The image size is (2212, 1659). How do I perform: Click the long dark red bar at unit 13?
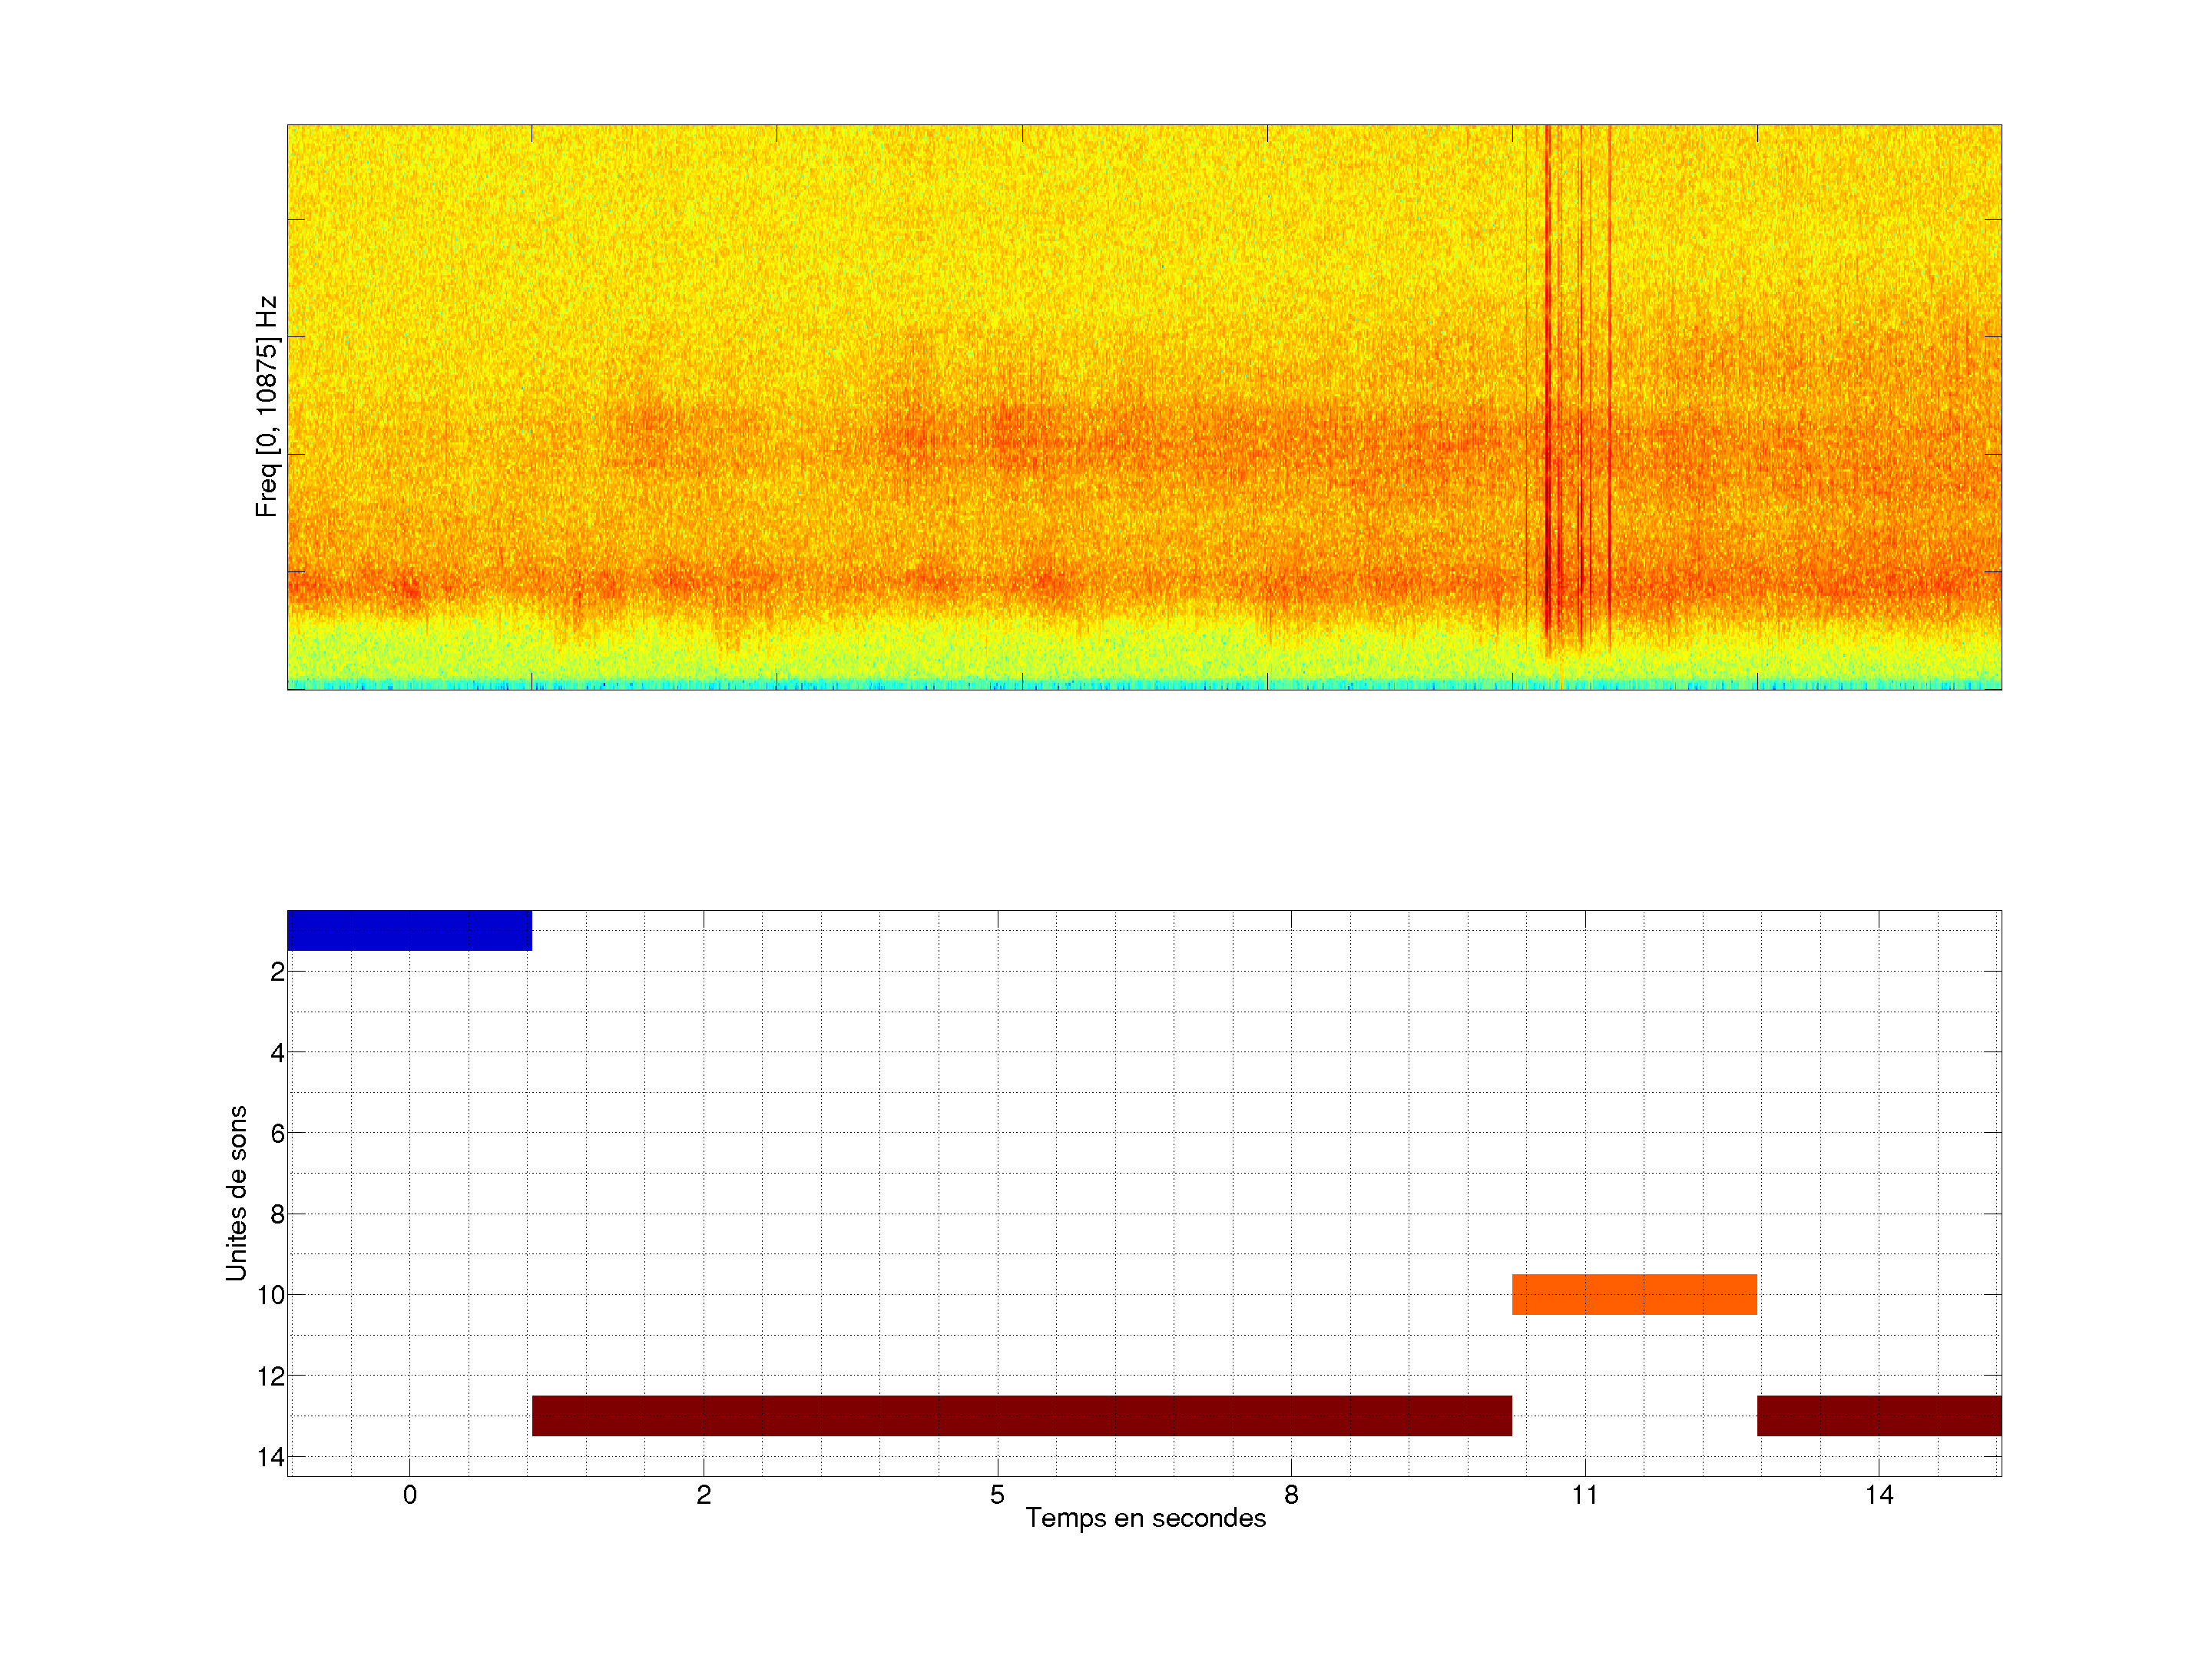1021,1415
